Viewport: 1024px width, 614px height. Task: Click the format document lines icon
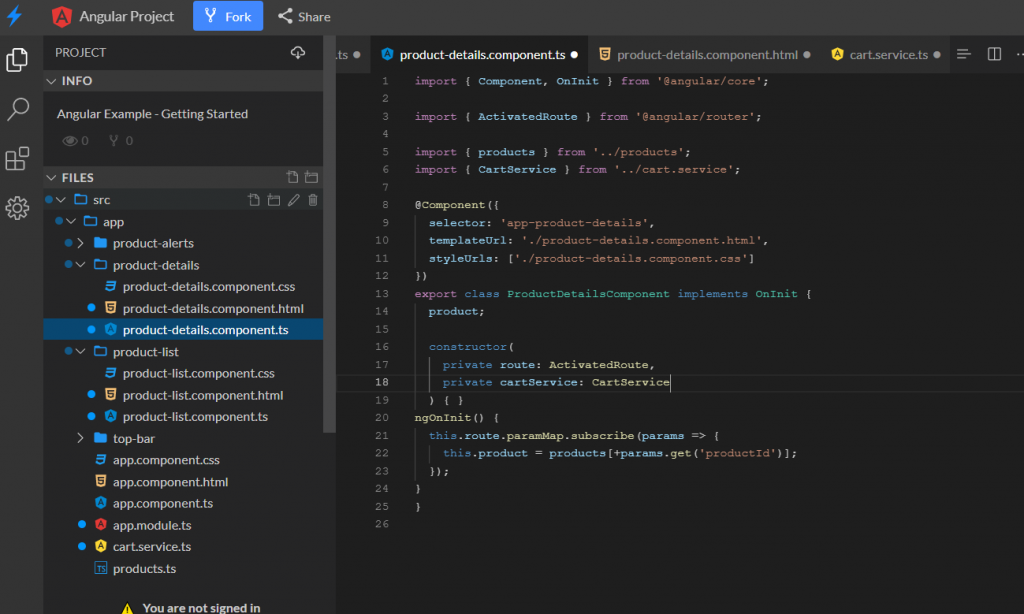963,54
